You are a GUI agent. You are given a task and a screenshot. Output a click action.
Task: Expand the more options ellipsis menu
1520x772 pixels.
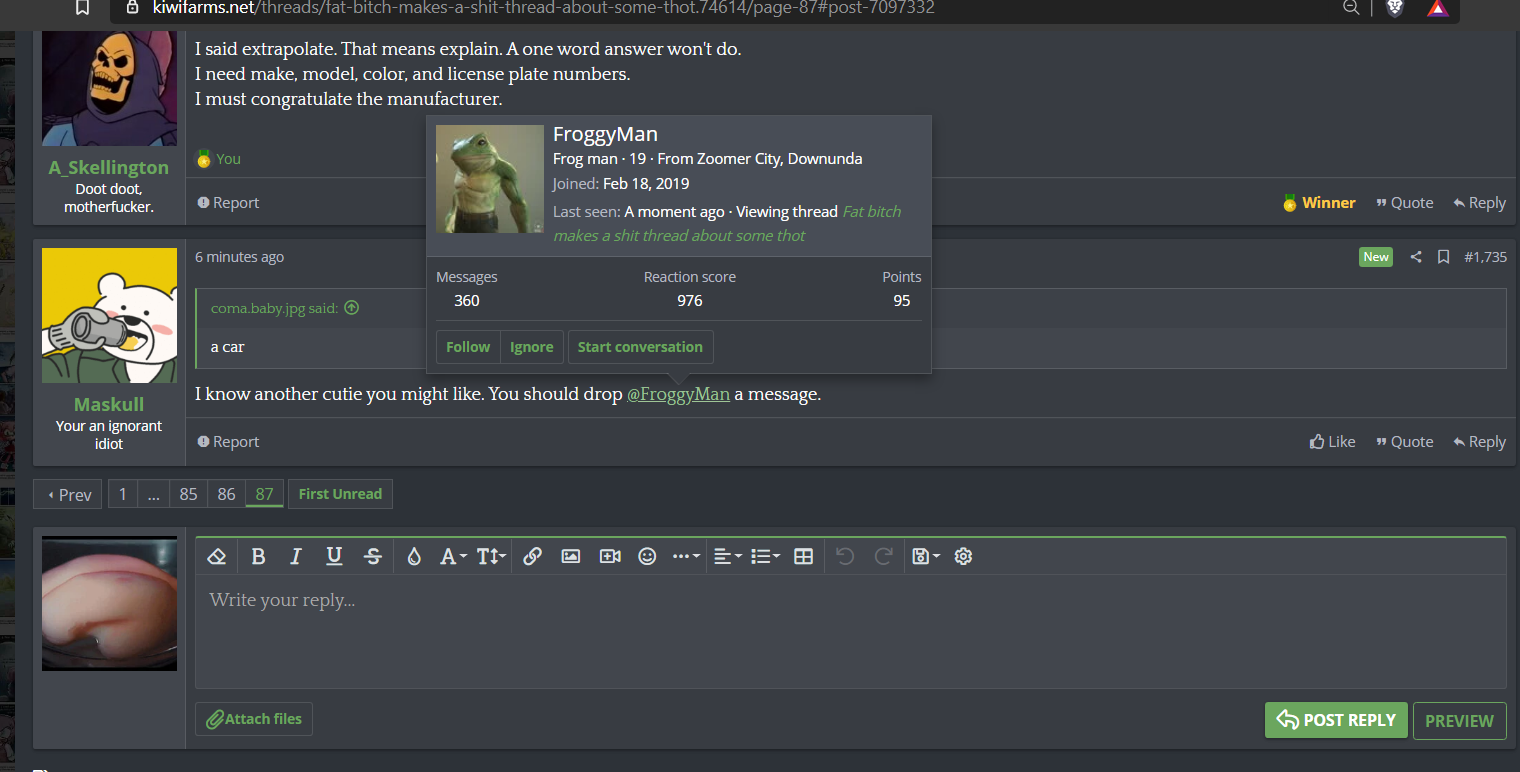[x=686, y=556]
